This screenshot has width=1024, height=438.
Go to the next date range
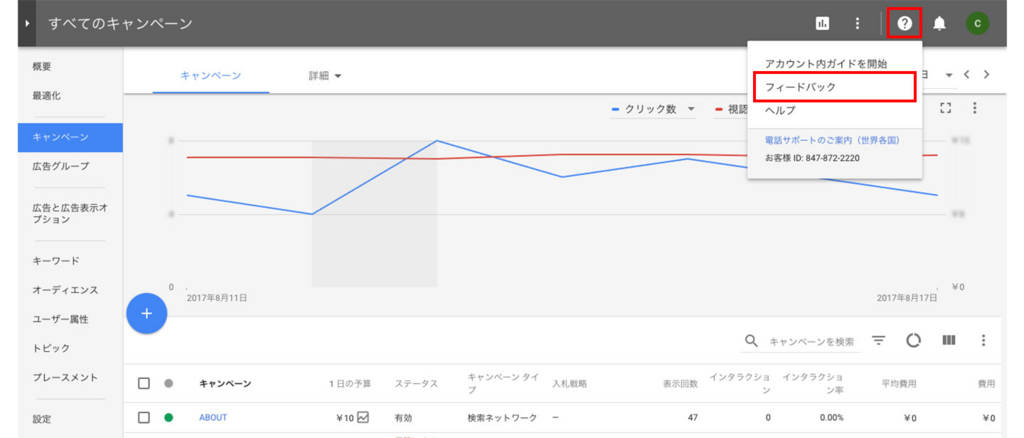[986, 74]
